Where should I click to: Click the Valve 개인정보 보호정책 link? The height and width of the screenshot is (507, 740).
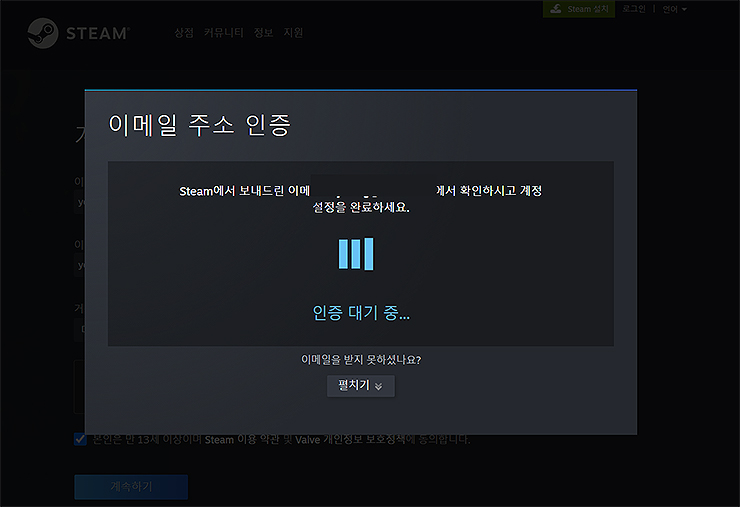tap(350, 439)
